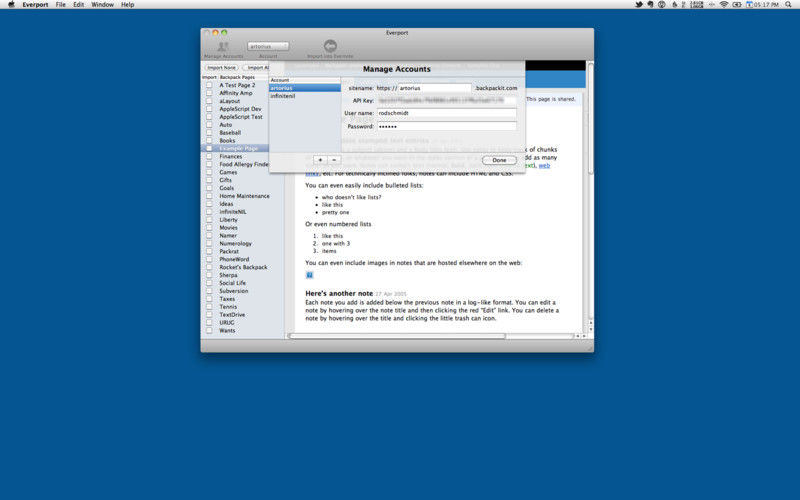The width and height of the screenshot is (800, 500).
Task: Open the Apple menu
Action: 11,5
